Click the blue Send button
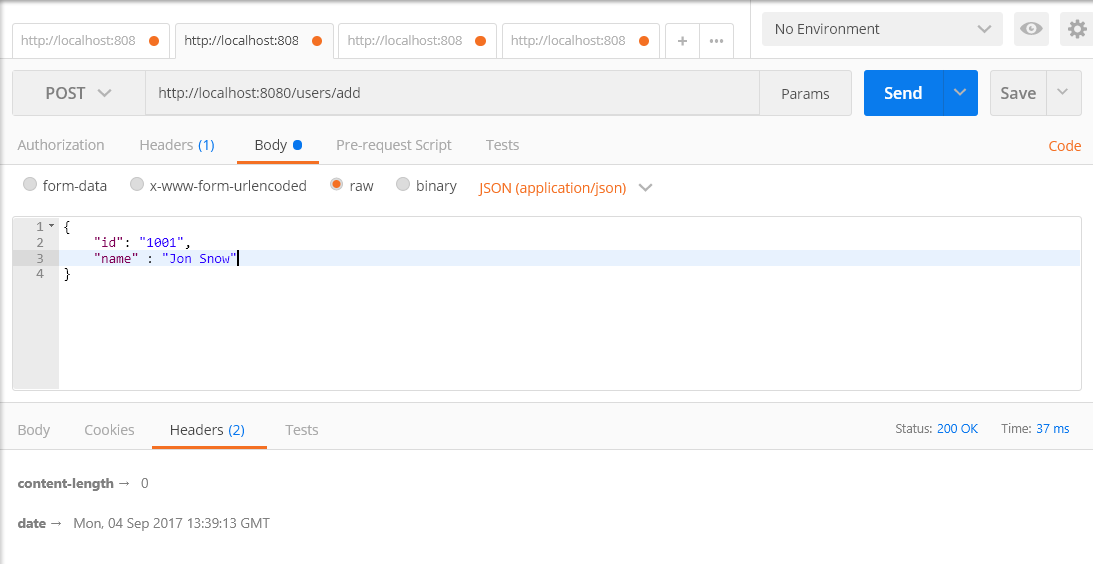 [903, 93]
